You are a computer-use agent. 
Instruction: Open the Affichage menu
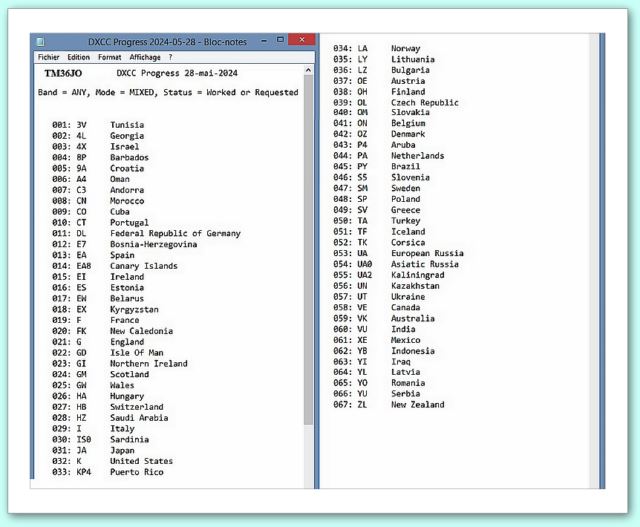[x=144, y=57]
